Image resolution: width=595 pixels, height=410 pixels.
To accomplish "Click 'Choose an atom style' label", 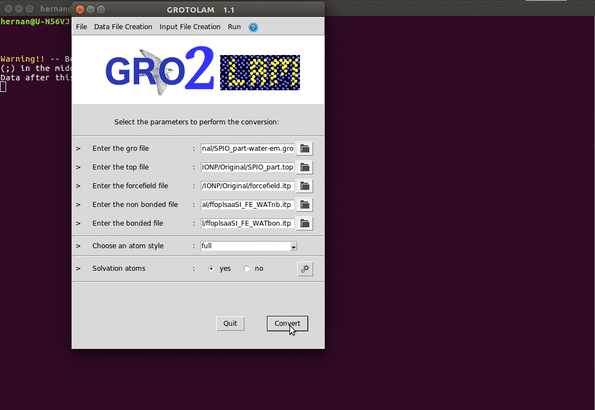I will click(128, 246).
